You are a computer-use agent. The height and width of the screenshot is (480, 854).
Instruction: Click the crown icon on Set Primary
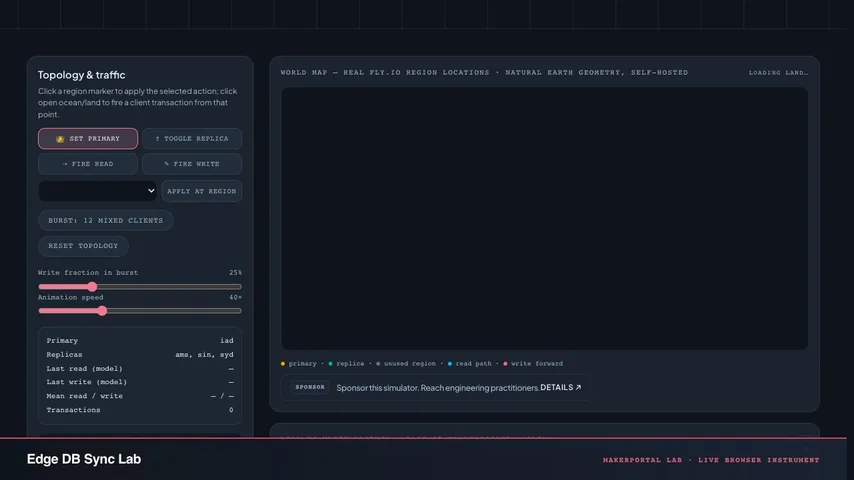coord(60,139)
